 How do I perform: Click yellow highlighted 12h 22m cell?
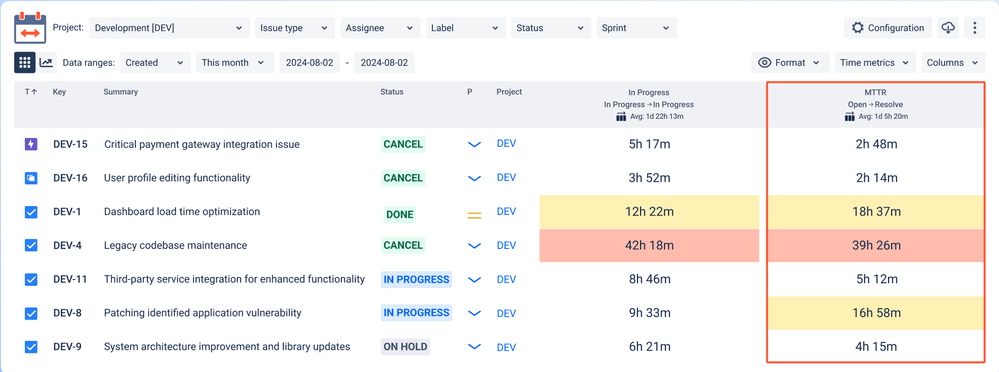649,212
